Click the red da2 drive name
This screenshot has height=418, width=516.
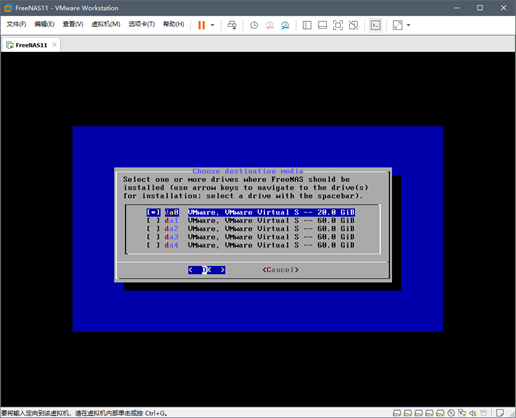171,229
